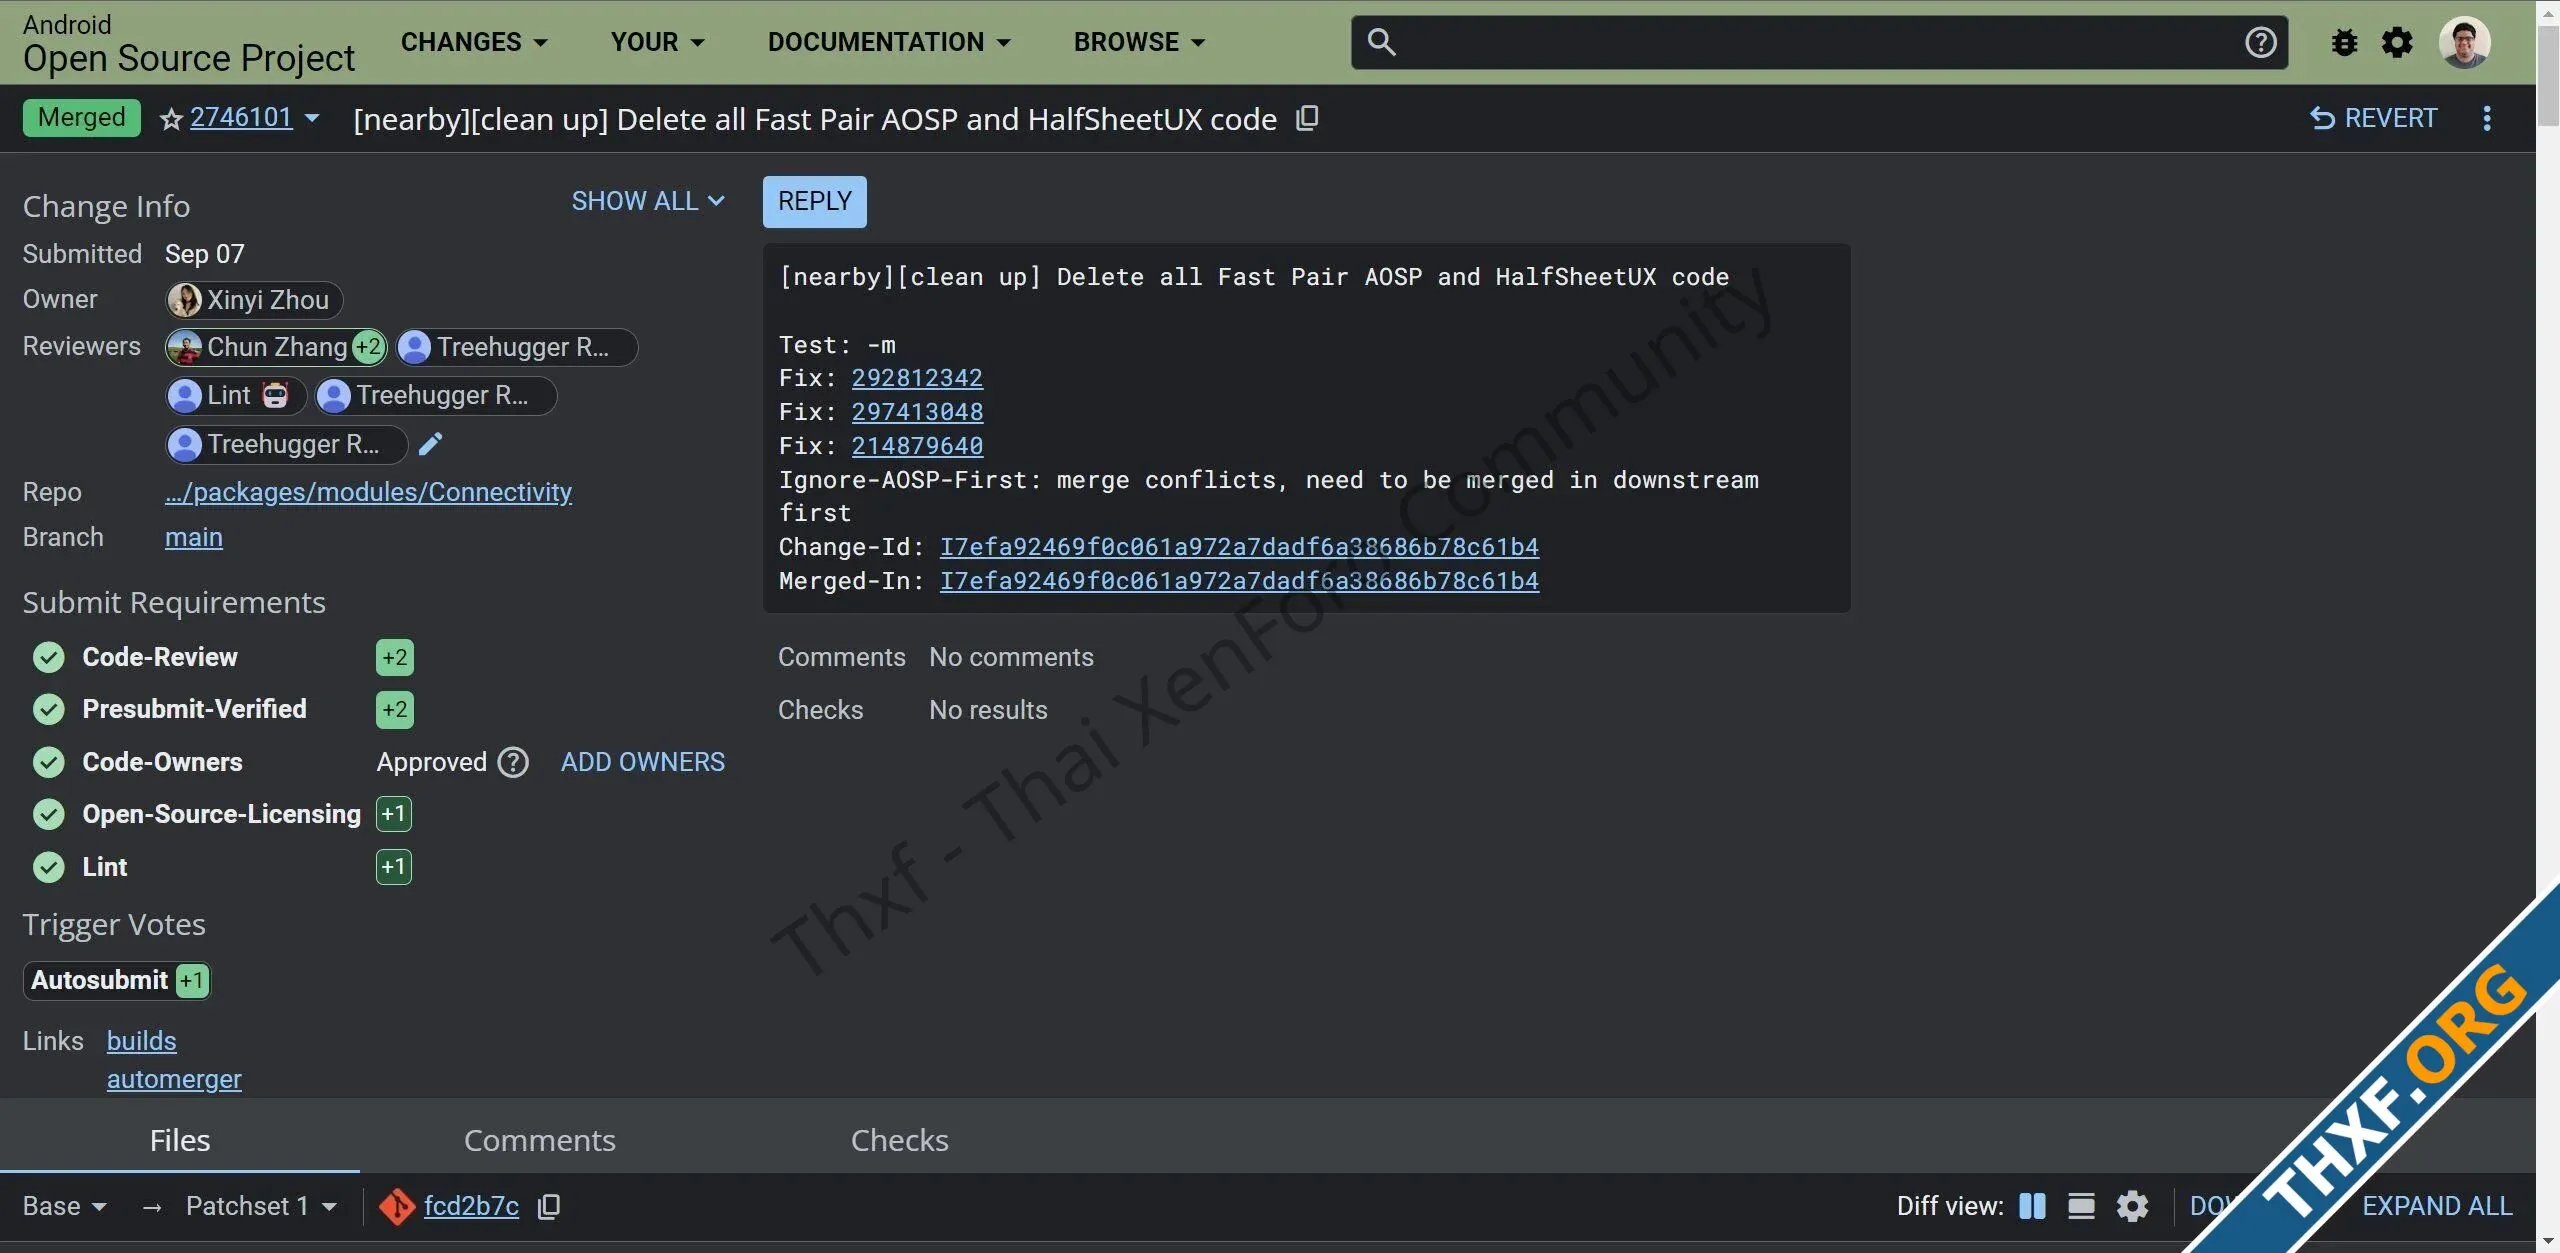
Task: Open the BROWSE dropdown menu
Action: pyautogui.click(x=1139, y=42)
